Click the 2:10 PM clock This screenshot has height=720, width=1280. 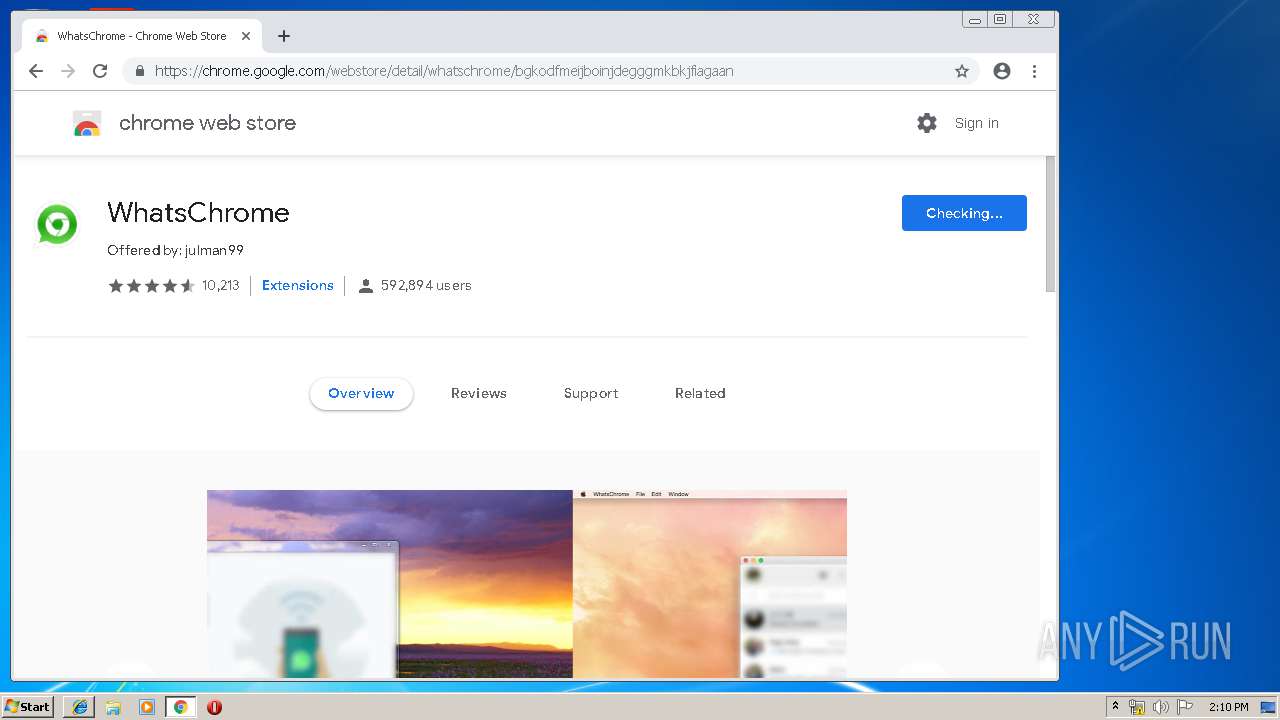[x=1229, y=707]
